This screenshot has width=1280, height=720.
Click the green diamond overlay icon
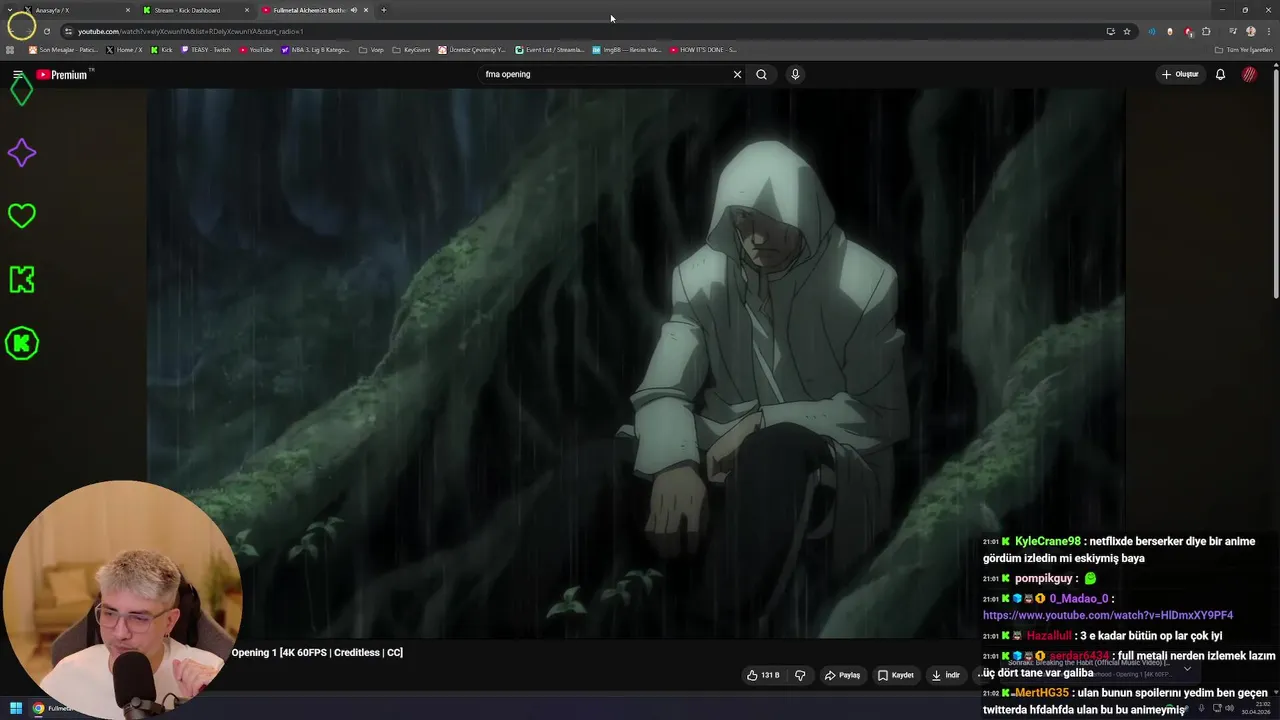(21, 91)
